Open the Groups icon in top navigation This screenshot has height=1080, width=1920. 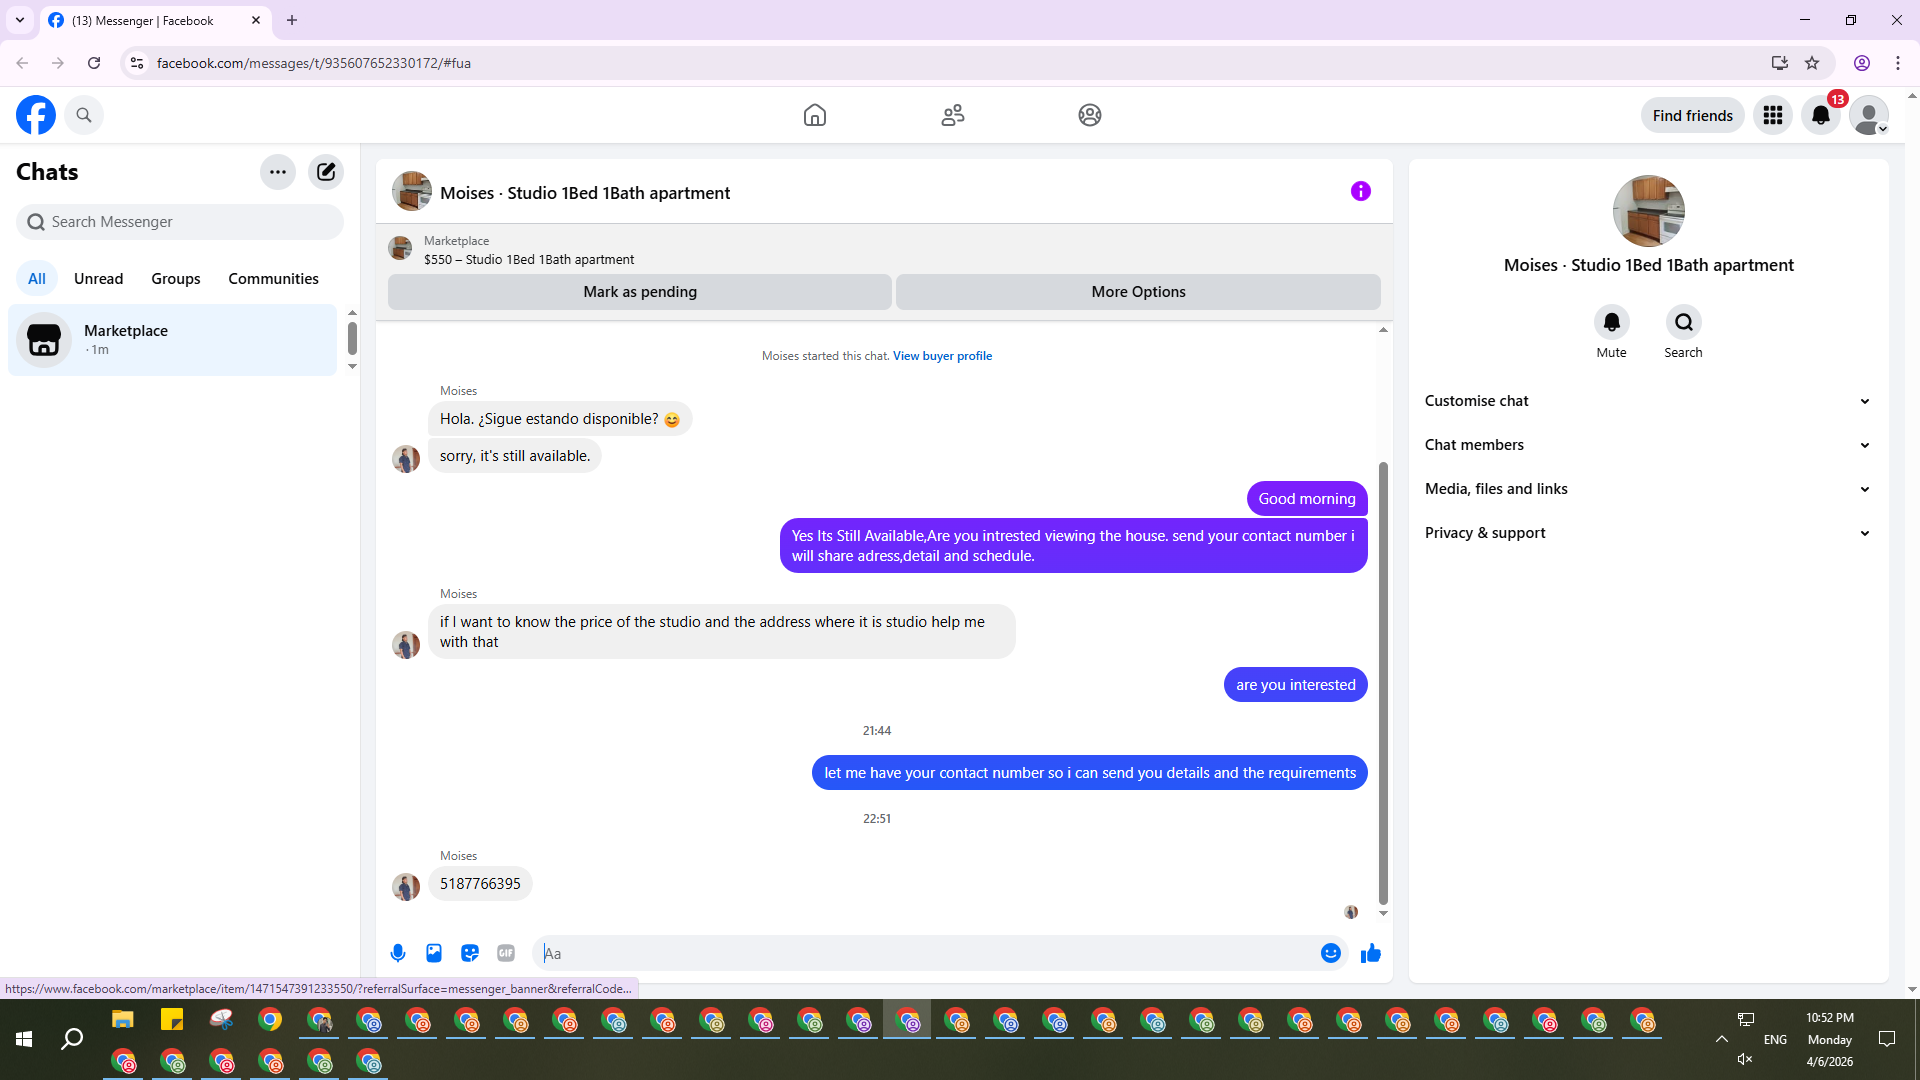click(x=1090, y=115)
